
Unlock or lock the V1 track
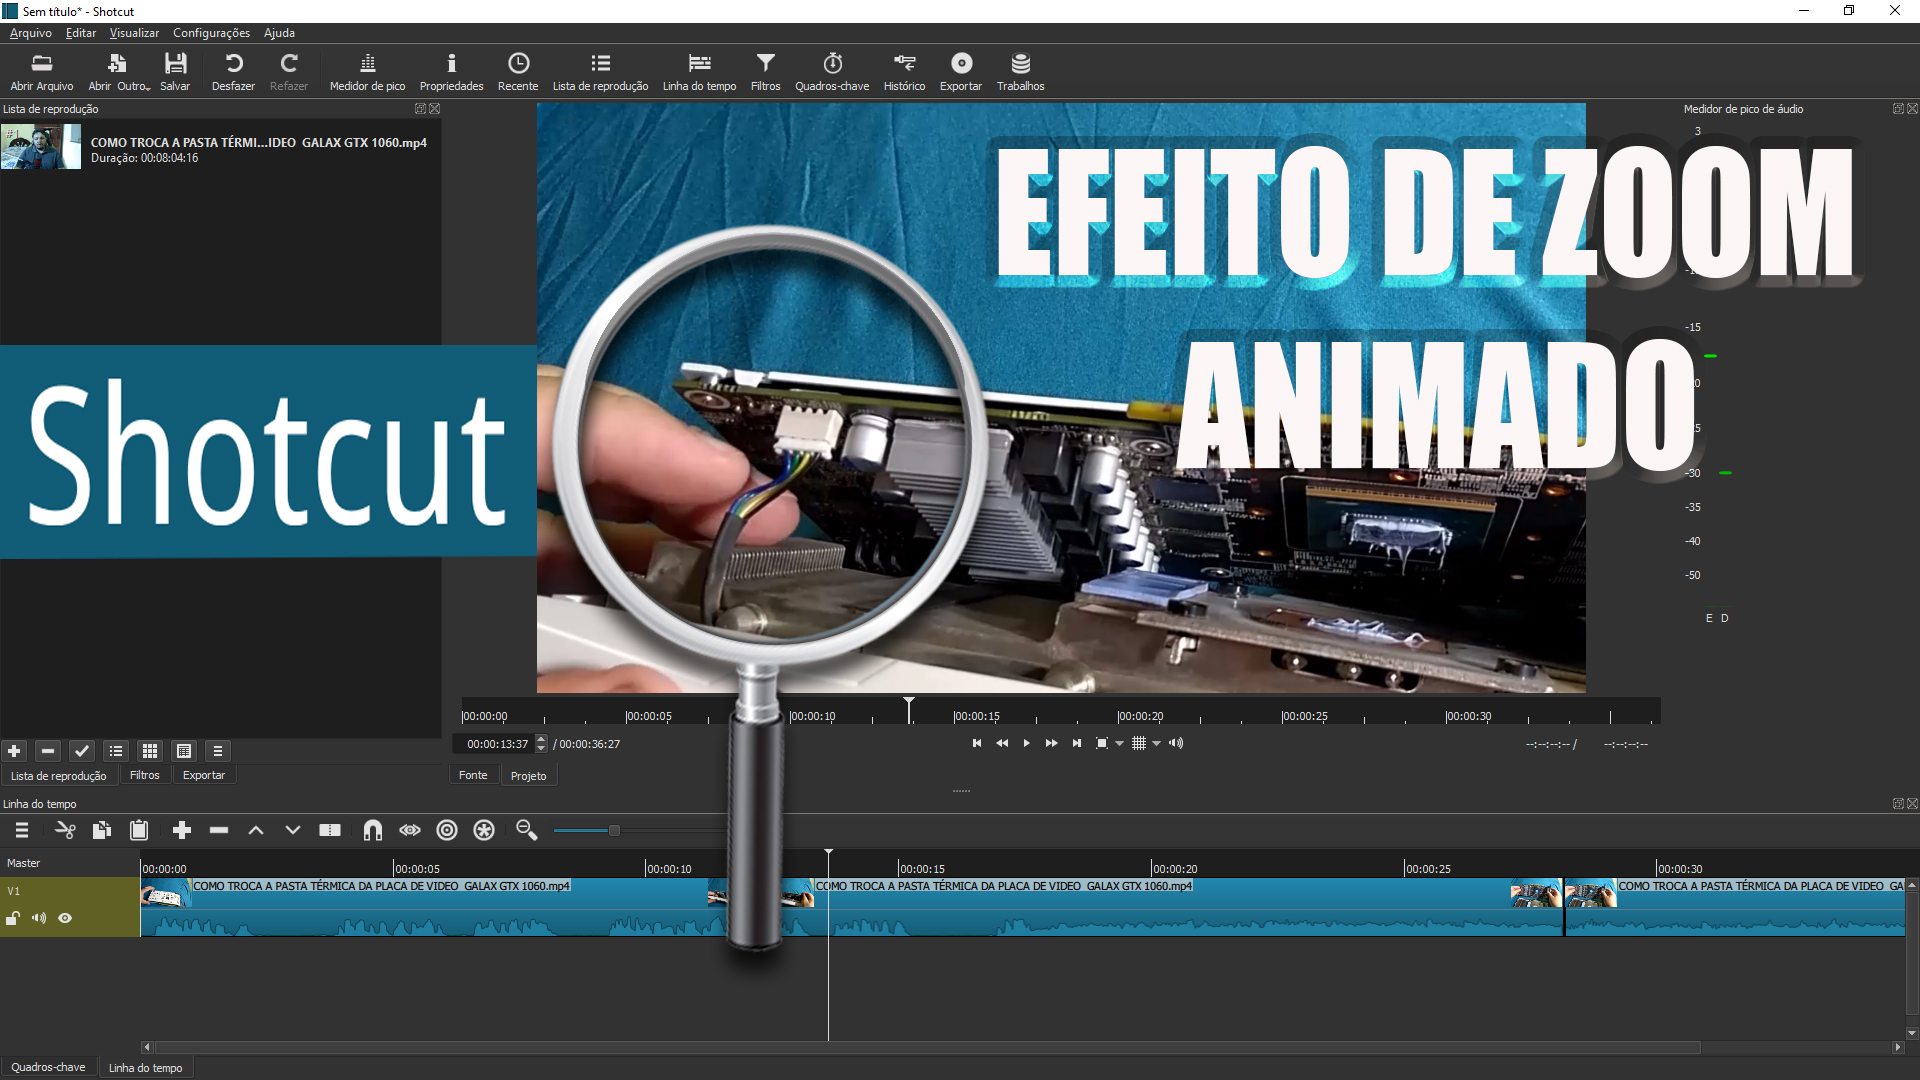(13, 919)
